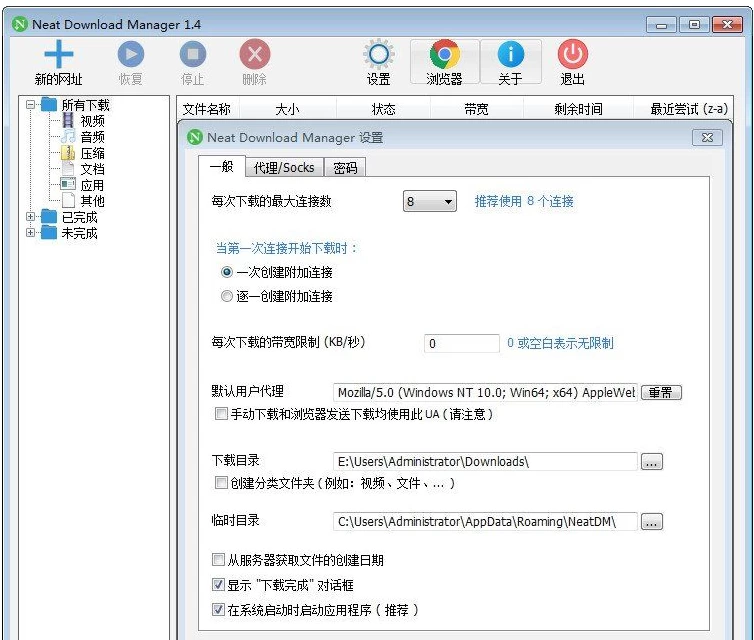Viewport: 754px width, 640px height.
Task: Enable 创建分类文件夹 checkbox
Action: tap(221, 483)
